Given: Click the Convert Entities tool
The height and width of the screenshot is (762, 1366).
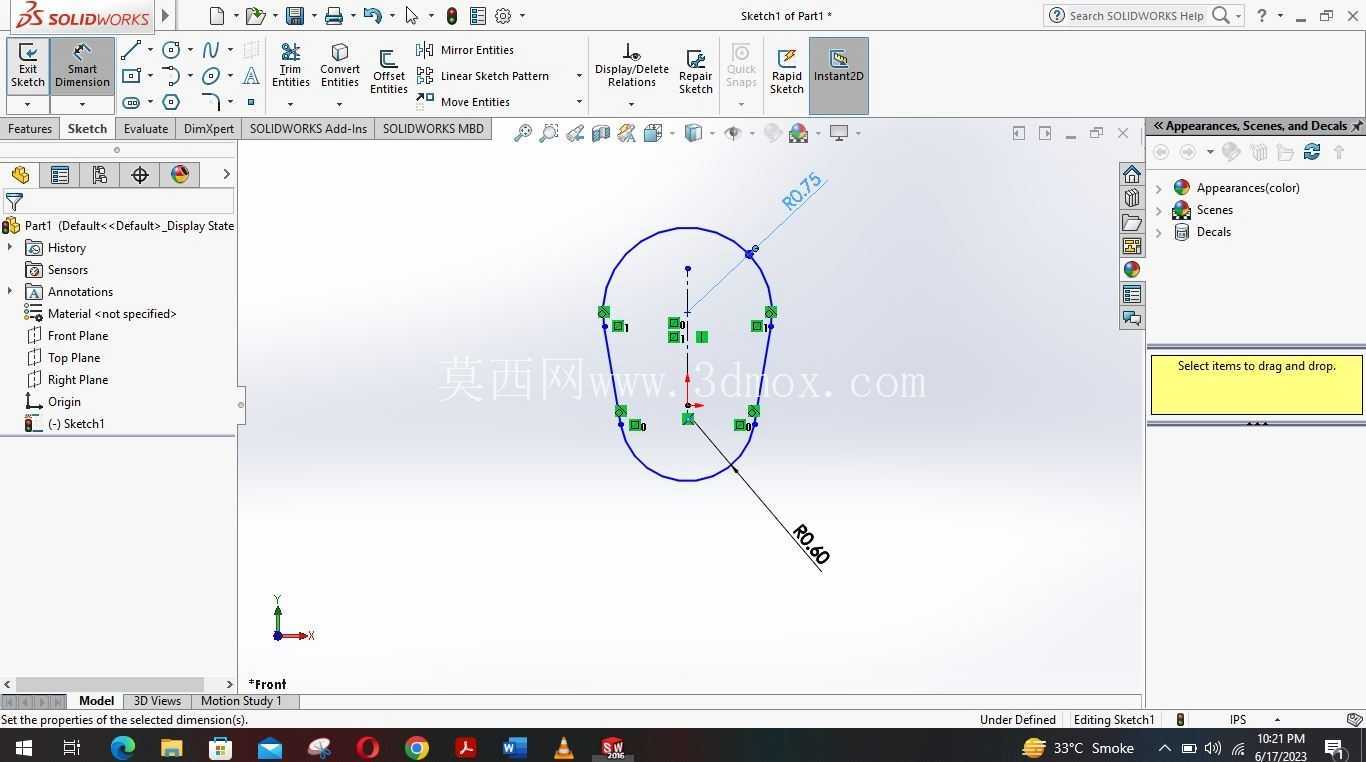Looking at the screenshot, I should (340, 66).
